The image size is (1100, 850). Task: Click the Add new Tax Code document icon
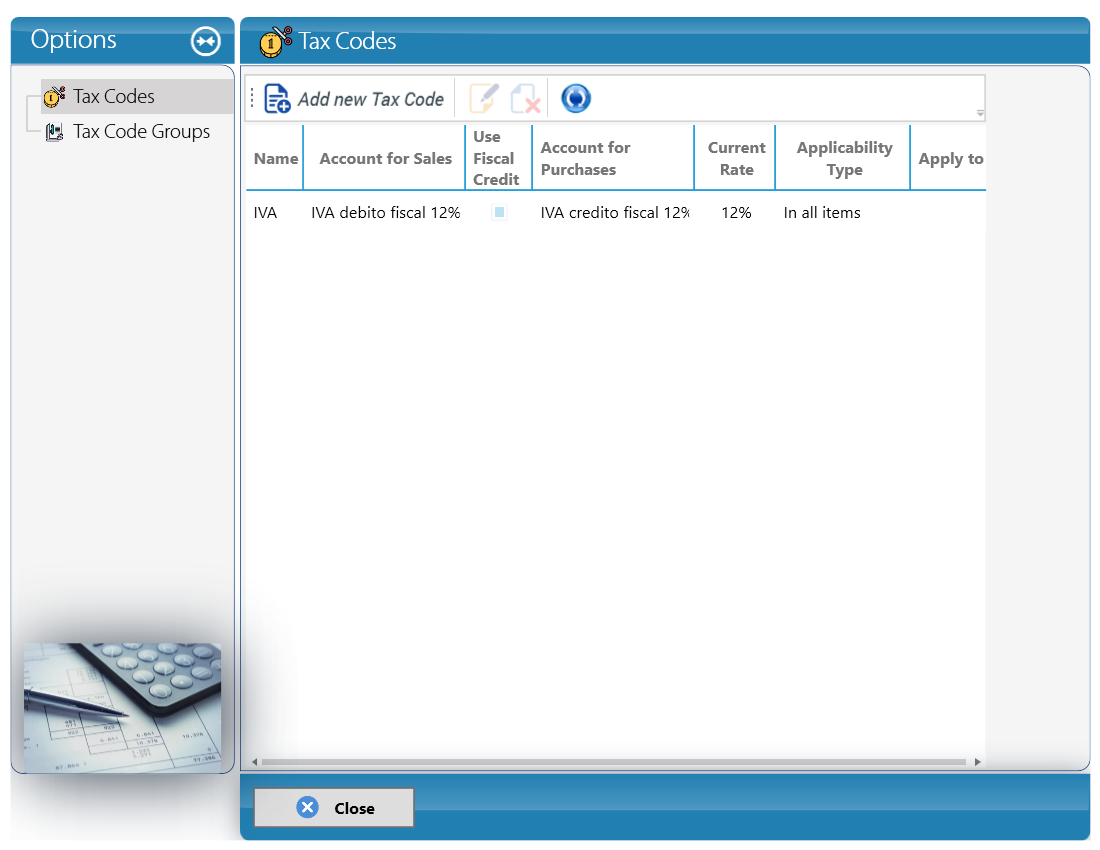coord(277,98)
